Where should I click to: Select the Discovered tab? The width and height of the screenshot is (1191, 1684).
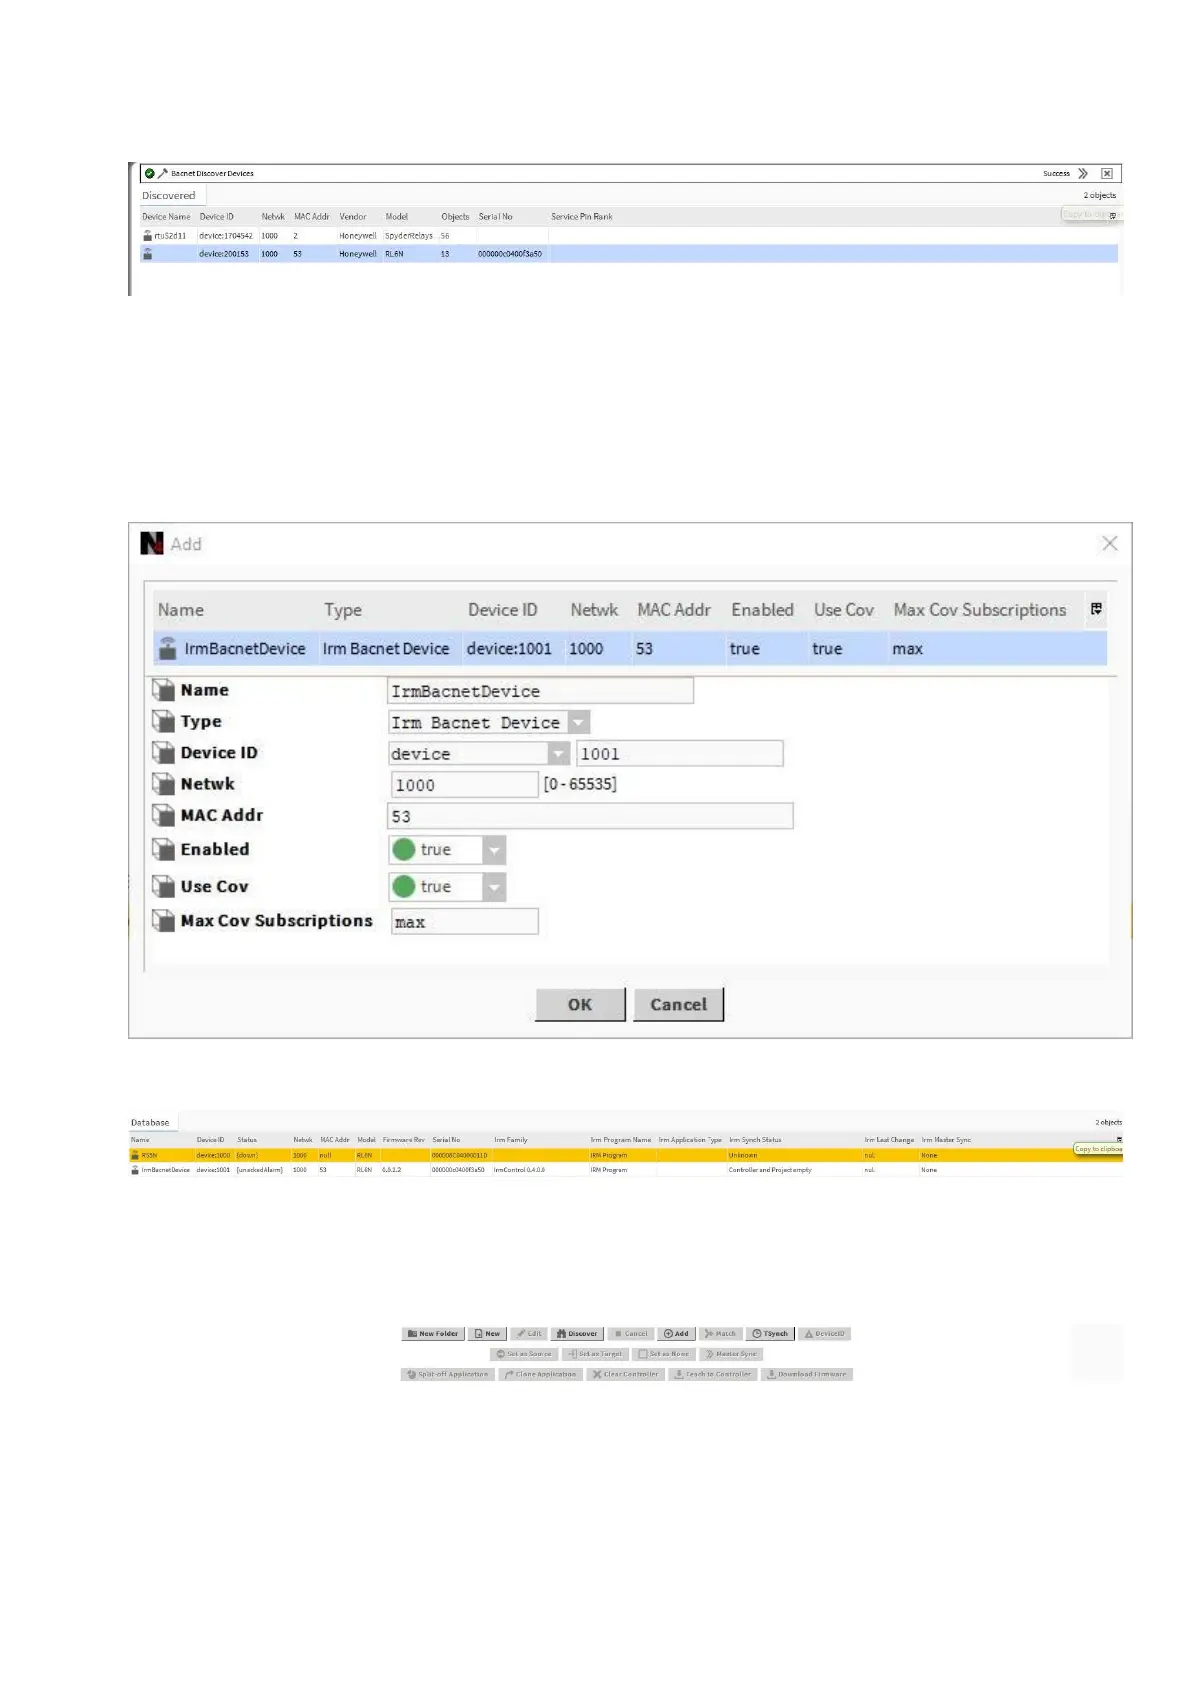point(169,195)
